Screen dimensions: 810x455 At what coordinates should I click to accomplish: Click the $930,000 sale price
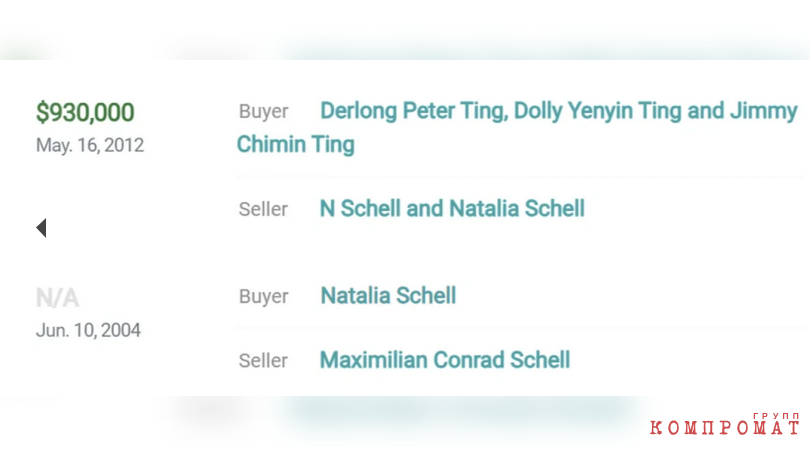85,112
